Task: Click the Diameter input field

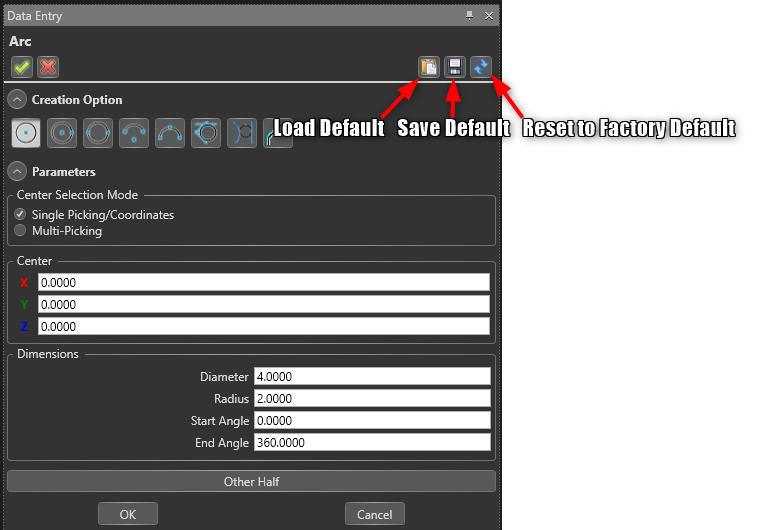Action: (x=372, y=377)
